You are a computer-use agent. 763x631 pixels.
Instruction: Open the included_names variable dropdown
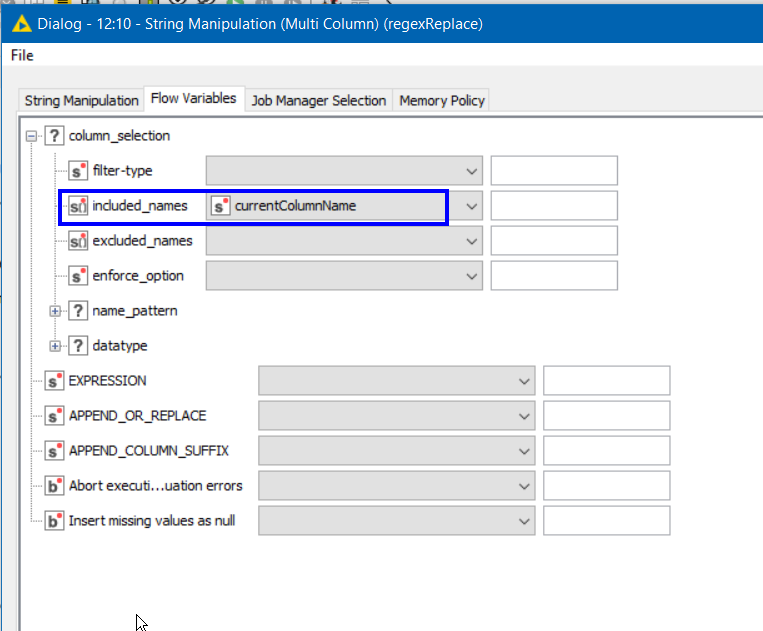pyautogui.click(x=472, y=206)
